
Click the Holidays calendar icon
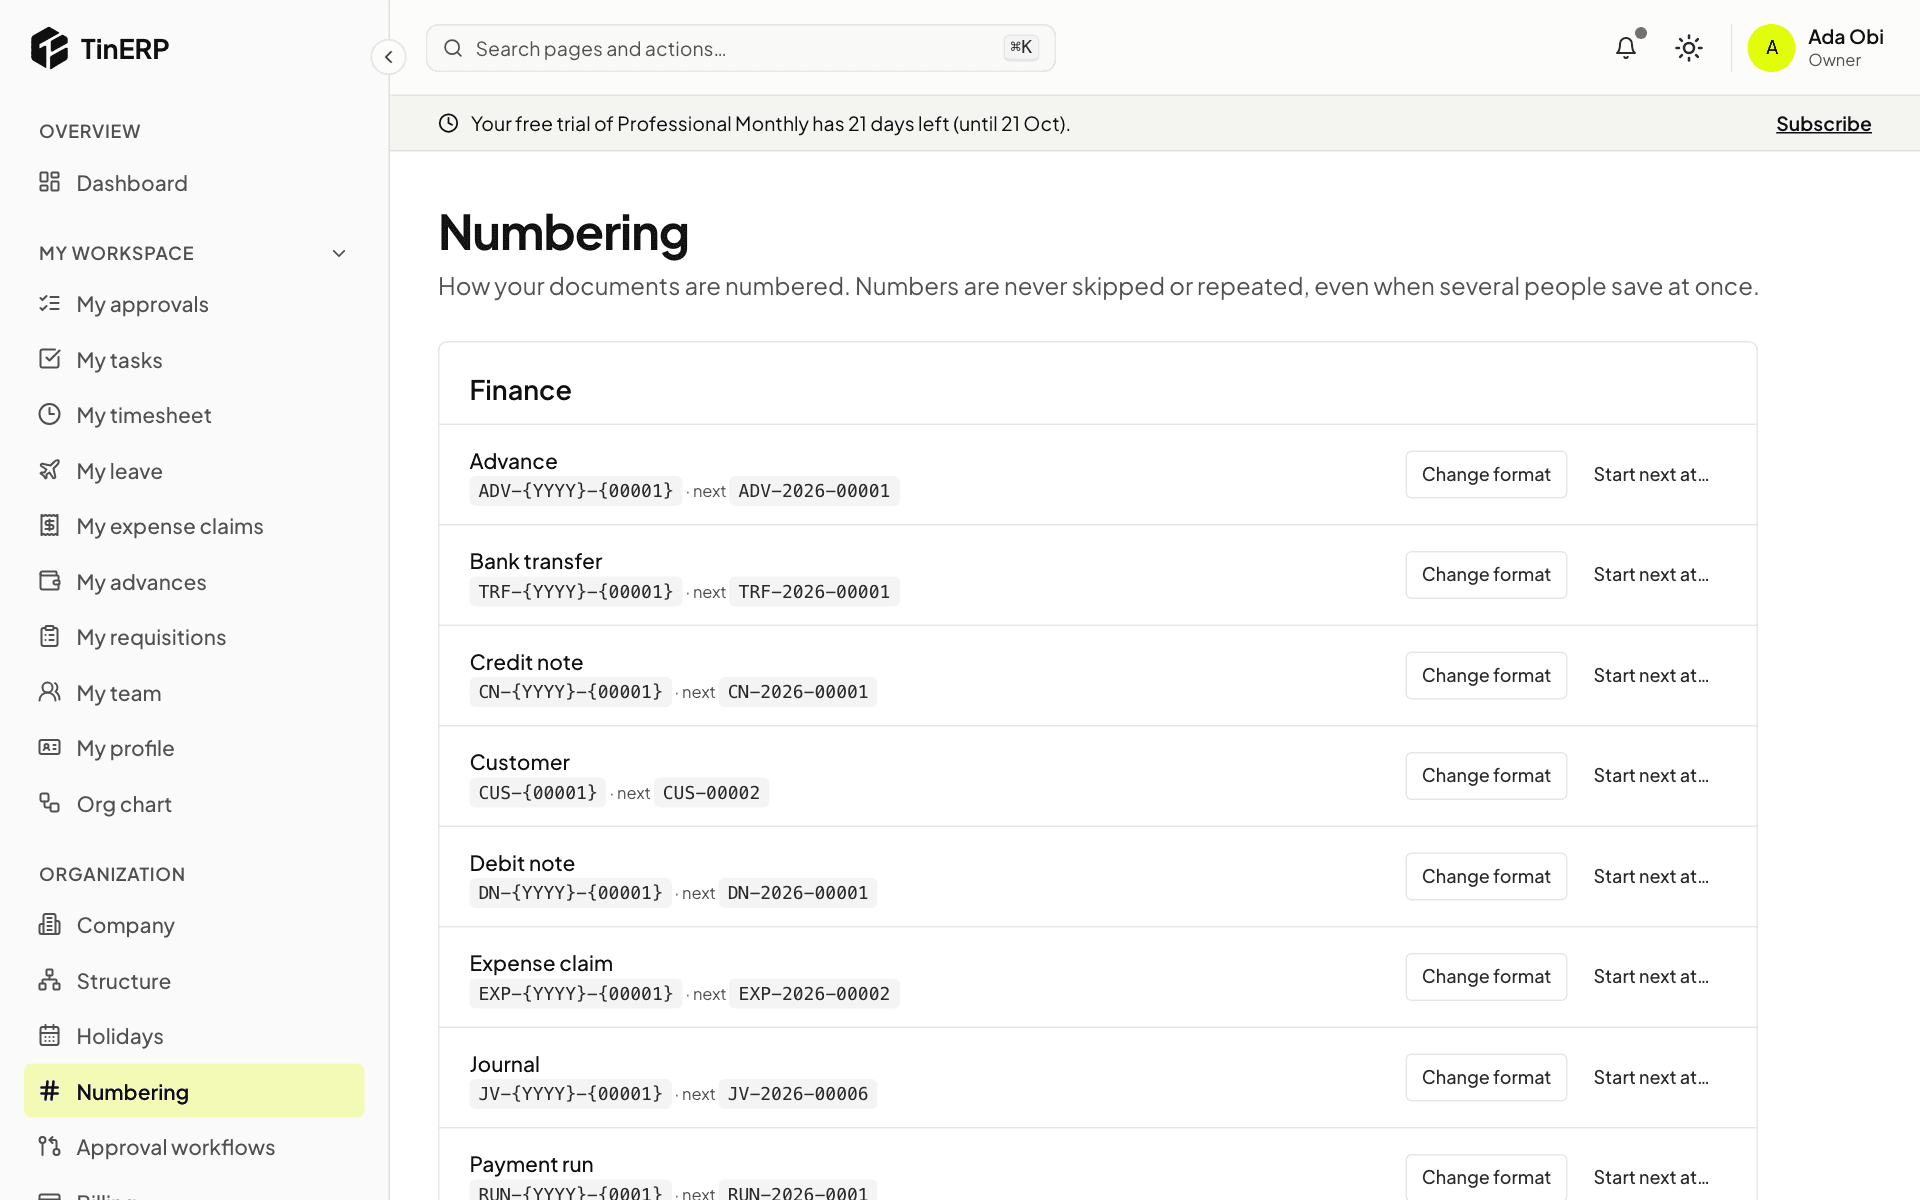pyautogui.click(x=49, y=1035)
